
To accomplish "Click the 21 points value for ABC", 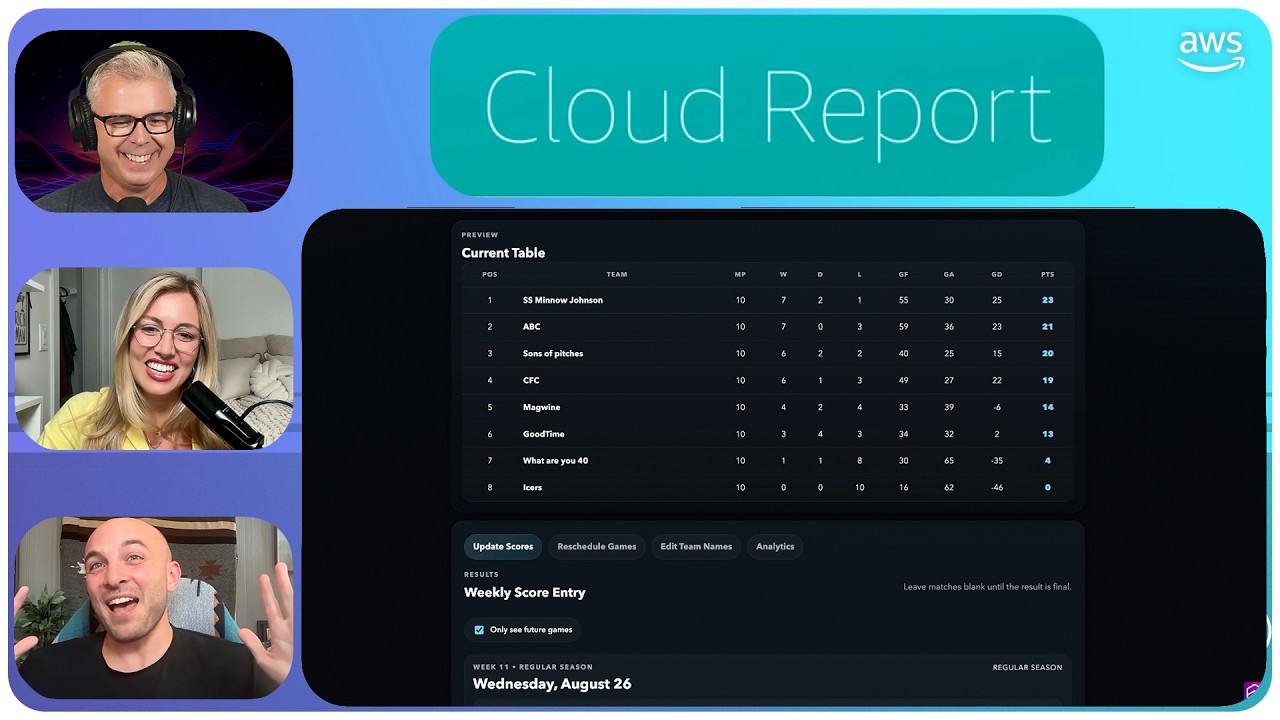I will point(1047,327).
